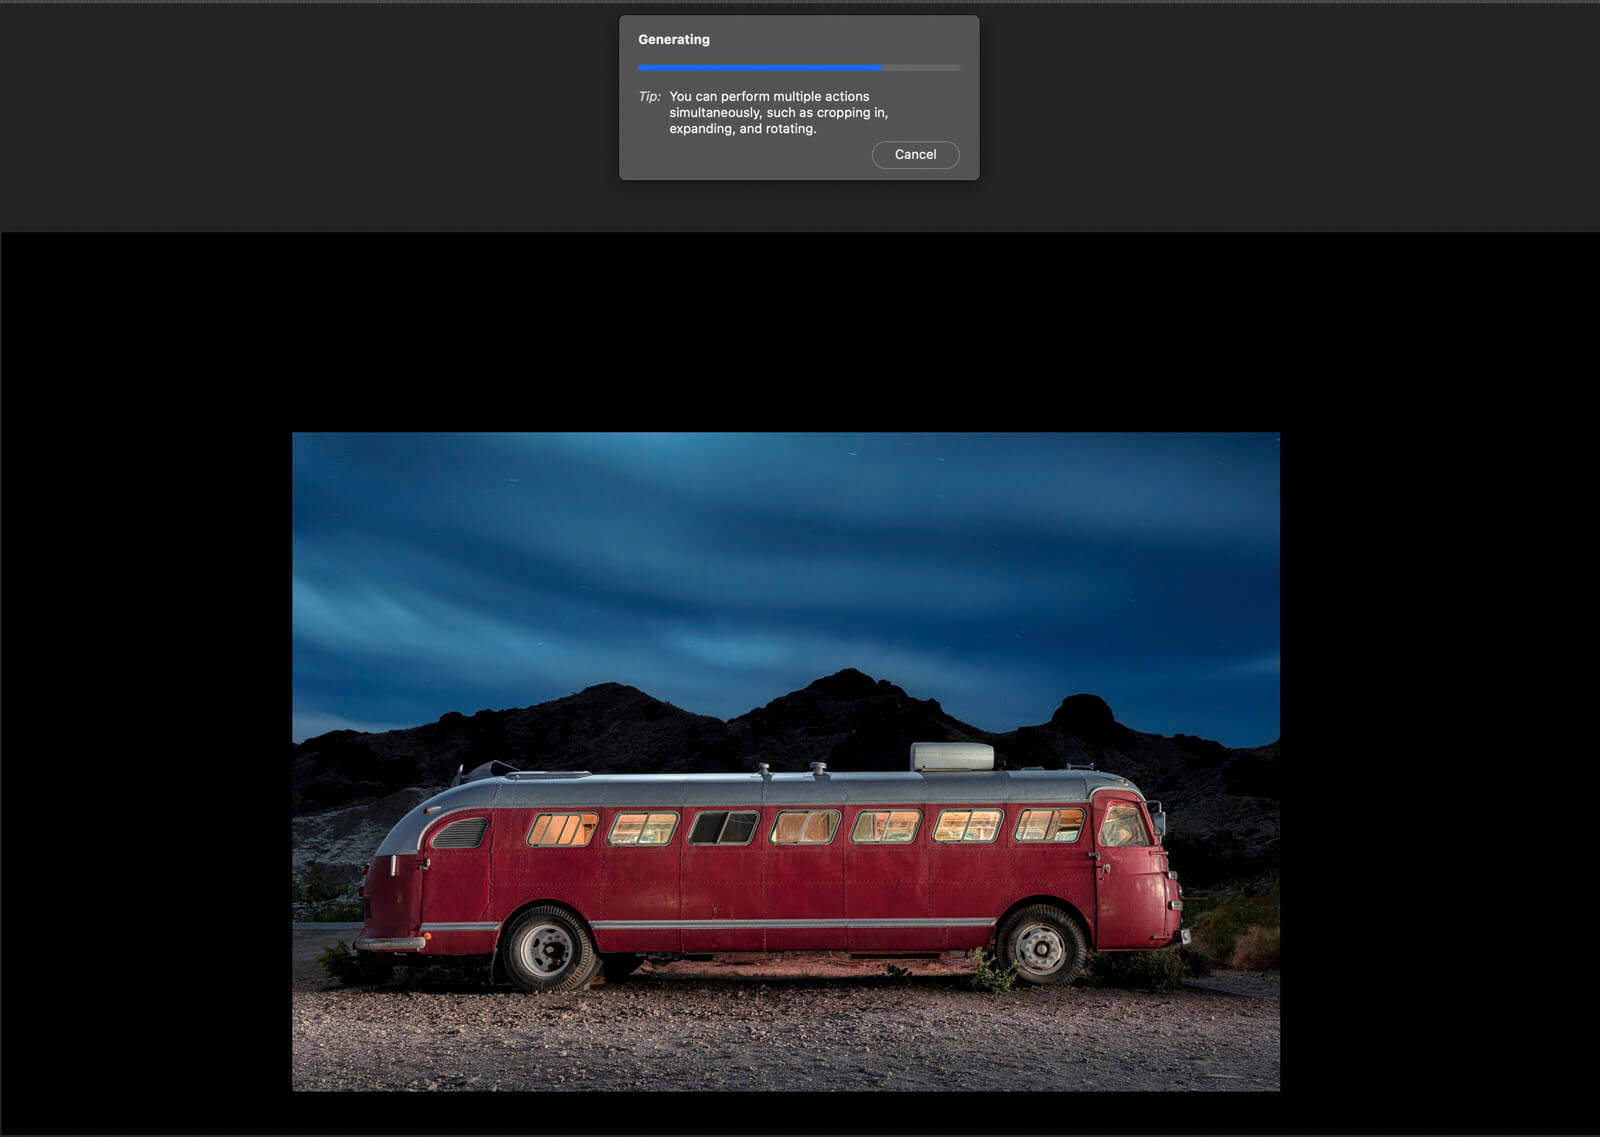
Task: Click the tip text about multiple actions
Action: point(778,112)
